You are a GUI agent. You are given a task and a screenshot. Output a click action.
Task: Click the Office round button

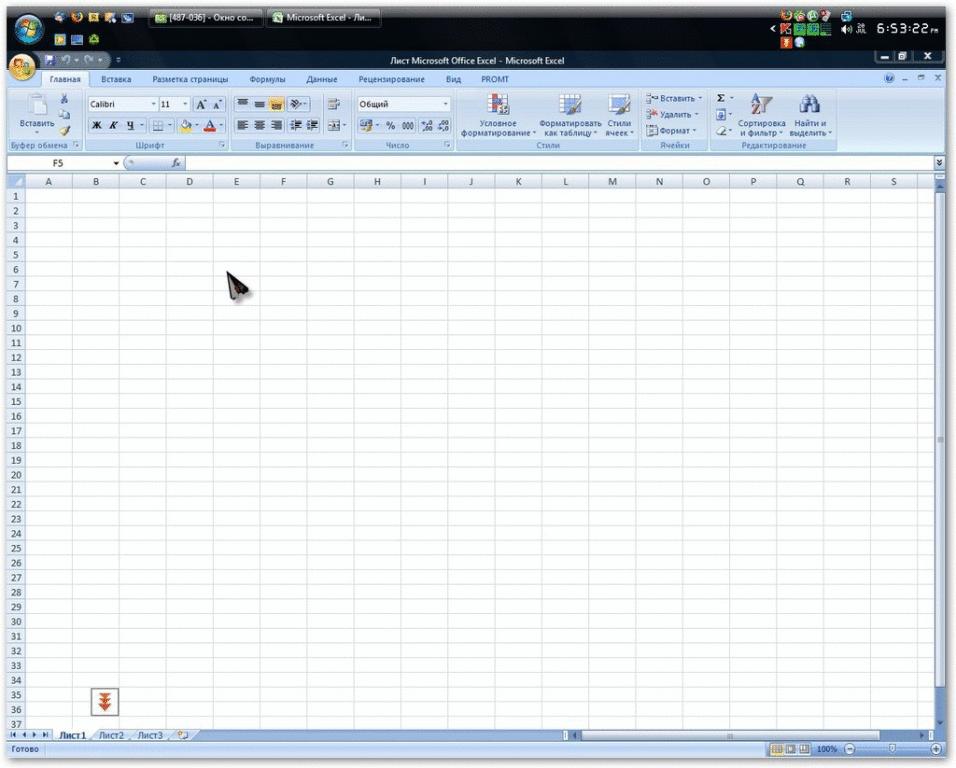tap(22, 66)
